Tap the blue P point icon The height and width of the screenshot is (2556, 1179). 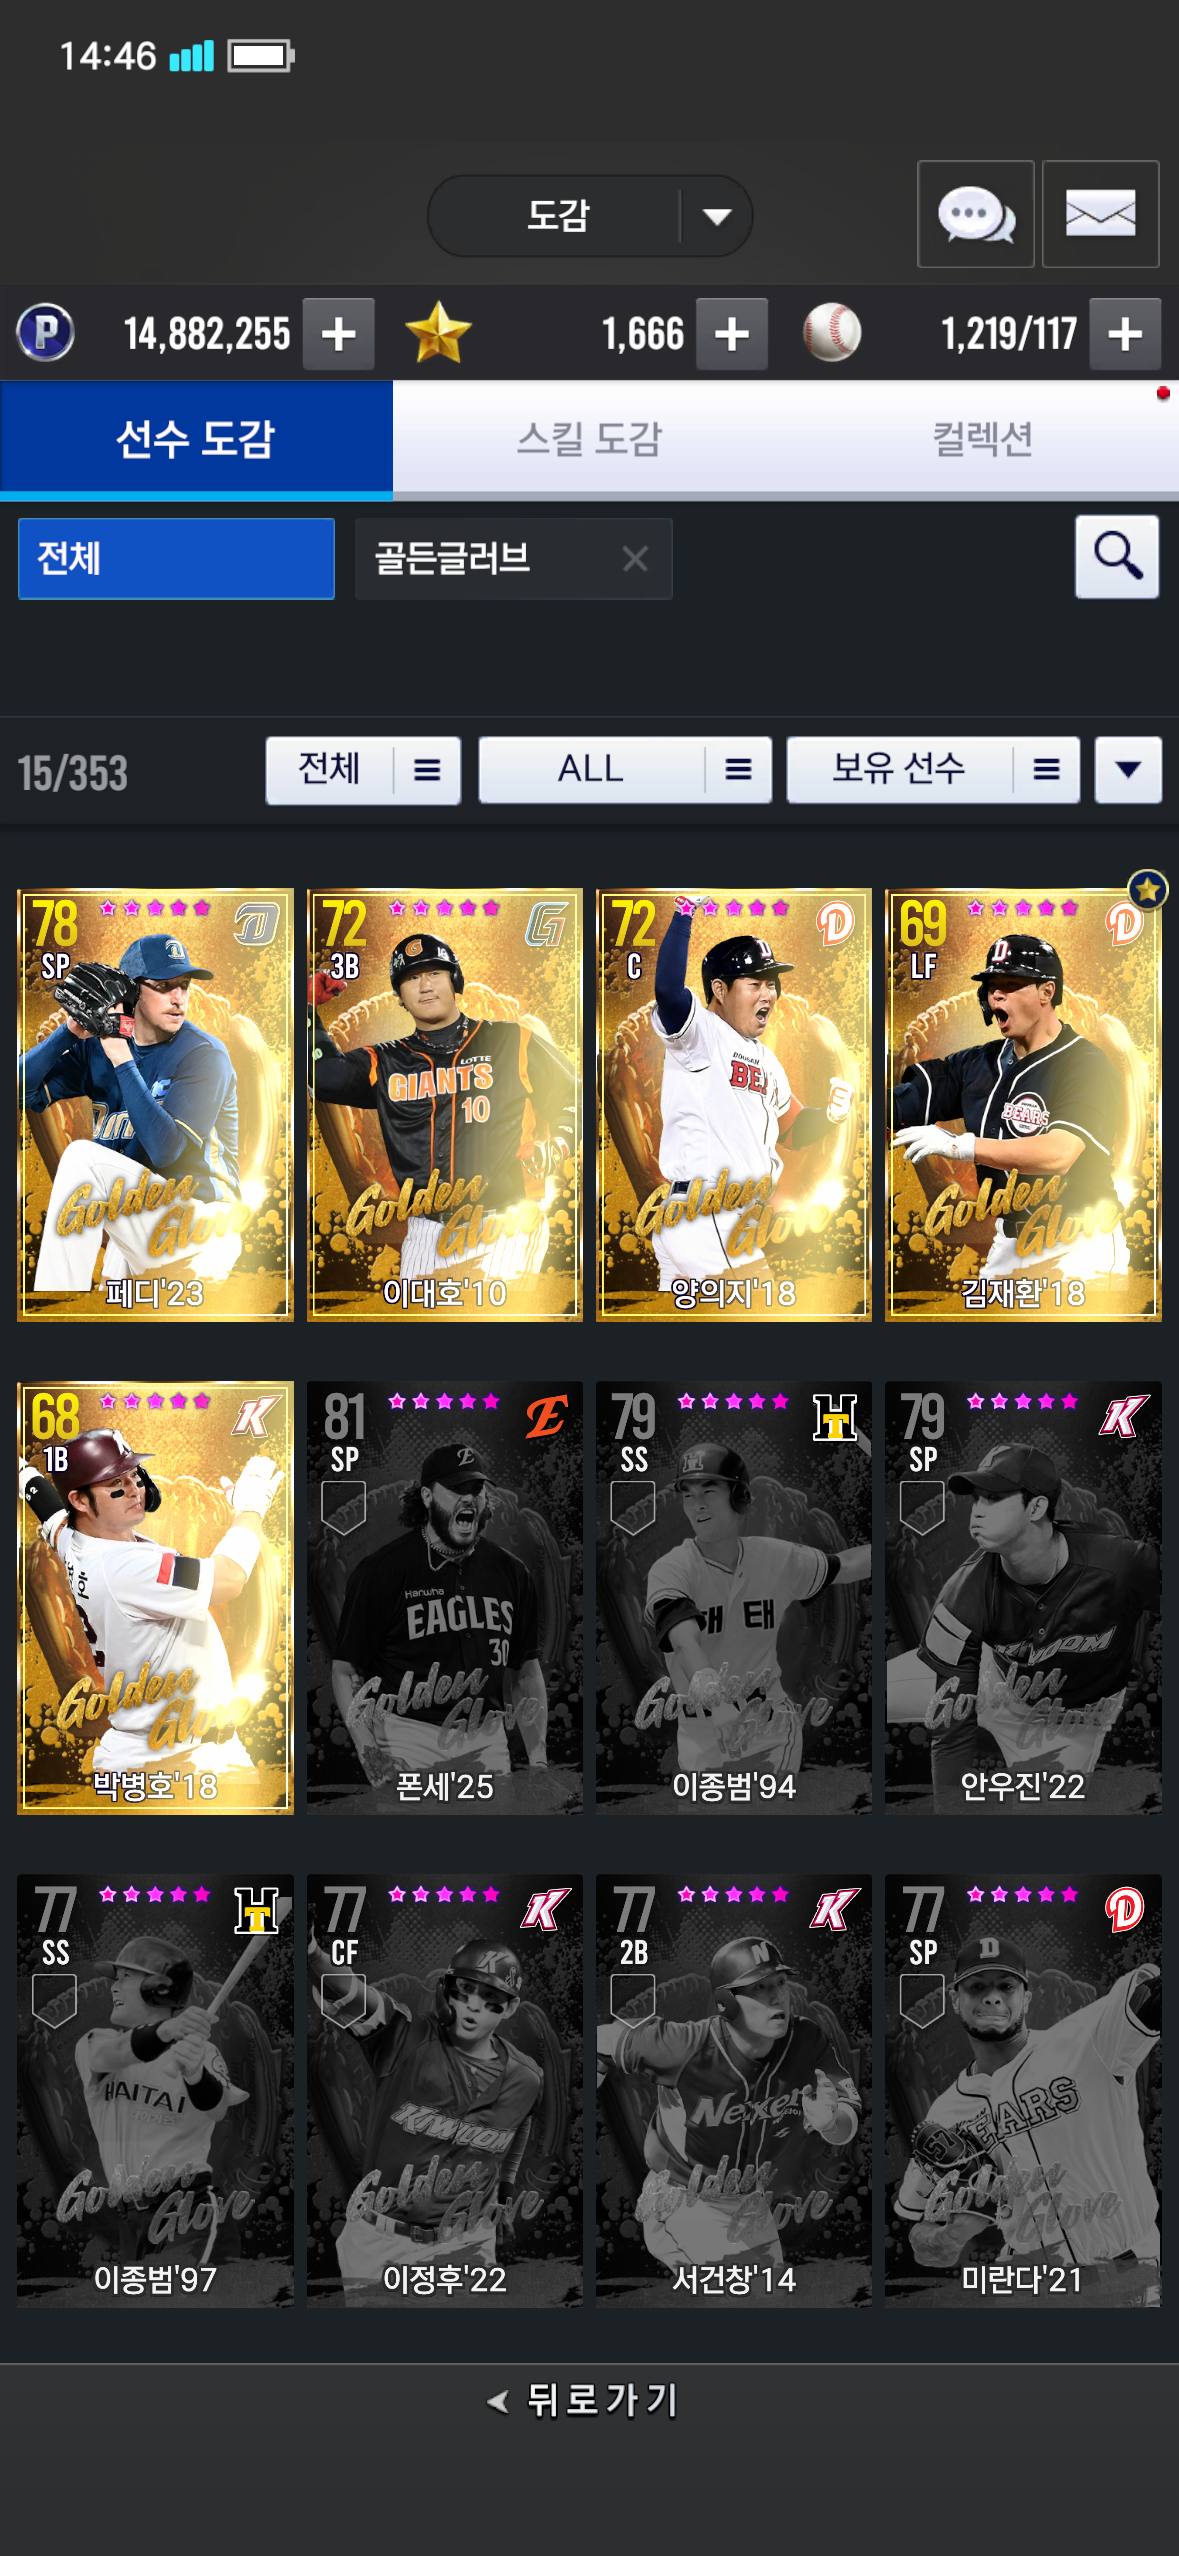pyautogui.click(x=46, y=333)
